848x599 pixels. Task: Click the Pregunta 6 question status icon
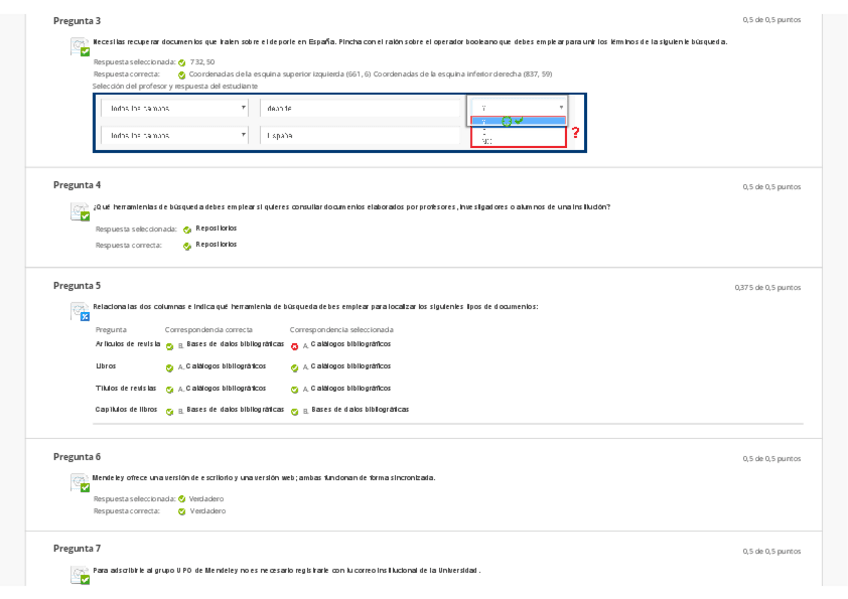[80, 482]
